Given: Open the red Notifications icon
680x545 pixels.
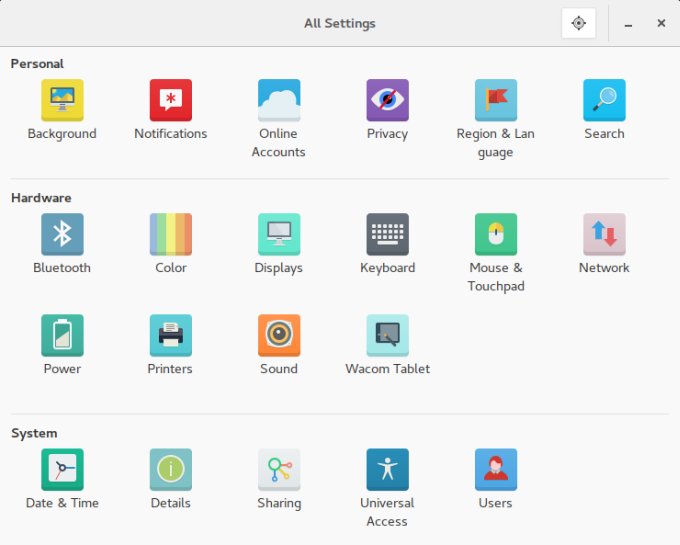Looking at the screenshot, I should (x=170, y=100).
